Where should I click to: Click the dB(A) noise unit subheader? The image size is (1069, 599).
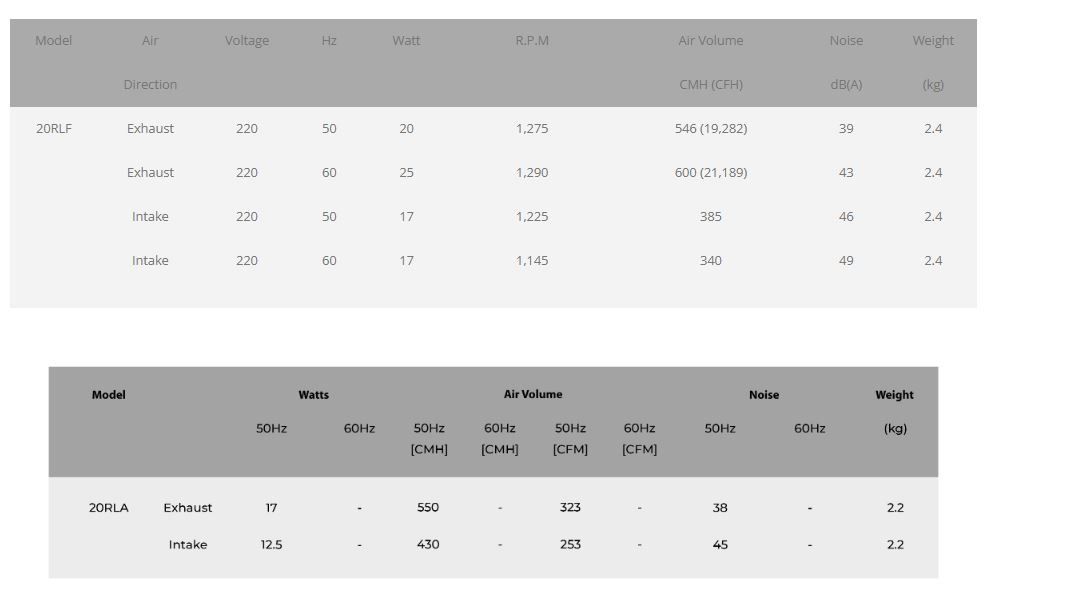tap(846, 85)
